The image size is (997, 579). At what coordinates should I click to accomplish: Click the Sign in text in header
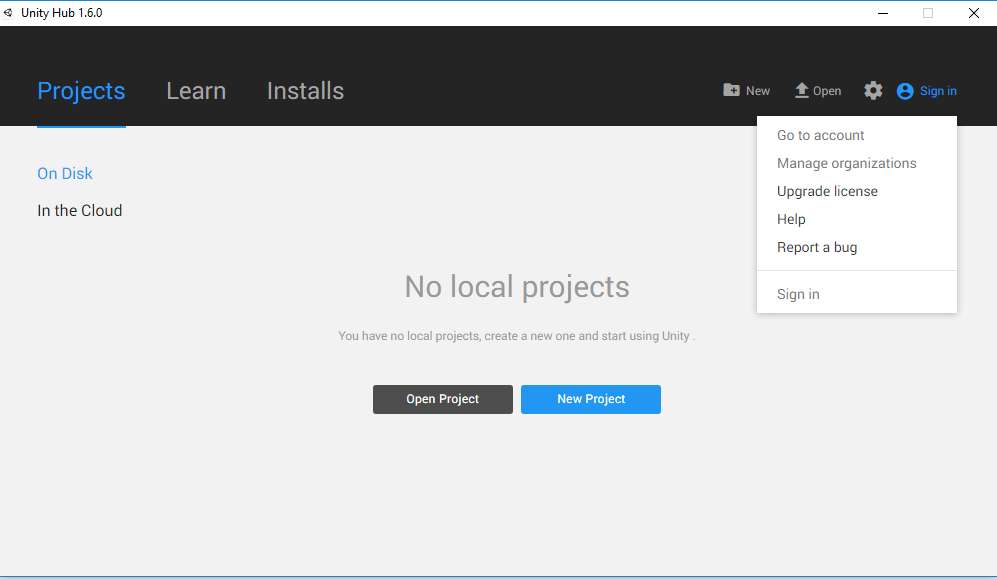(938, 91)
